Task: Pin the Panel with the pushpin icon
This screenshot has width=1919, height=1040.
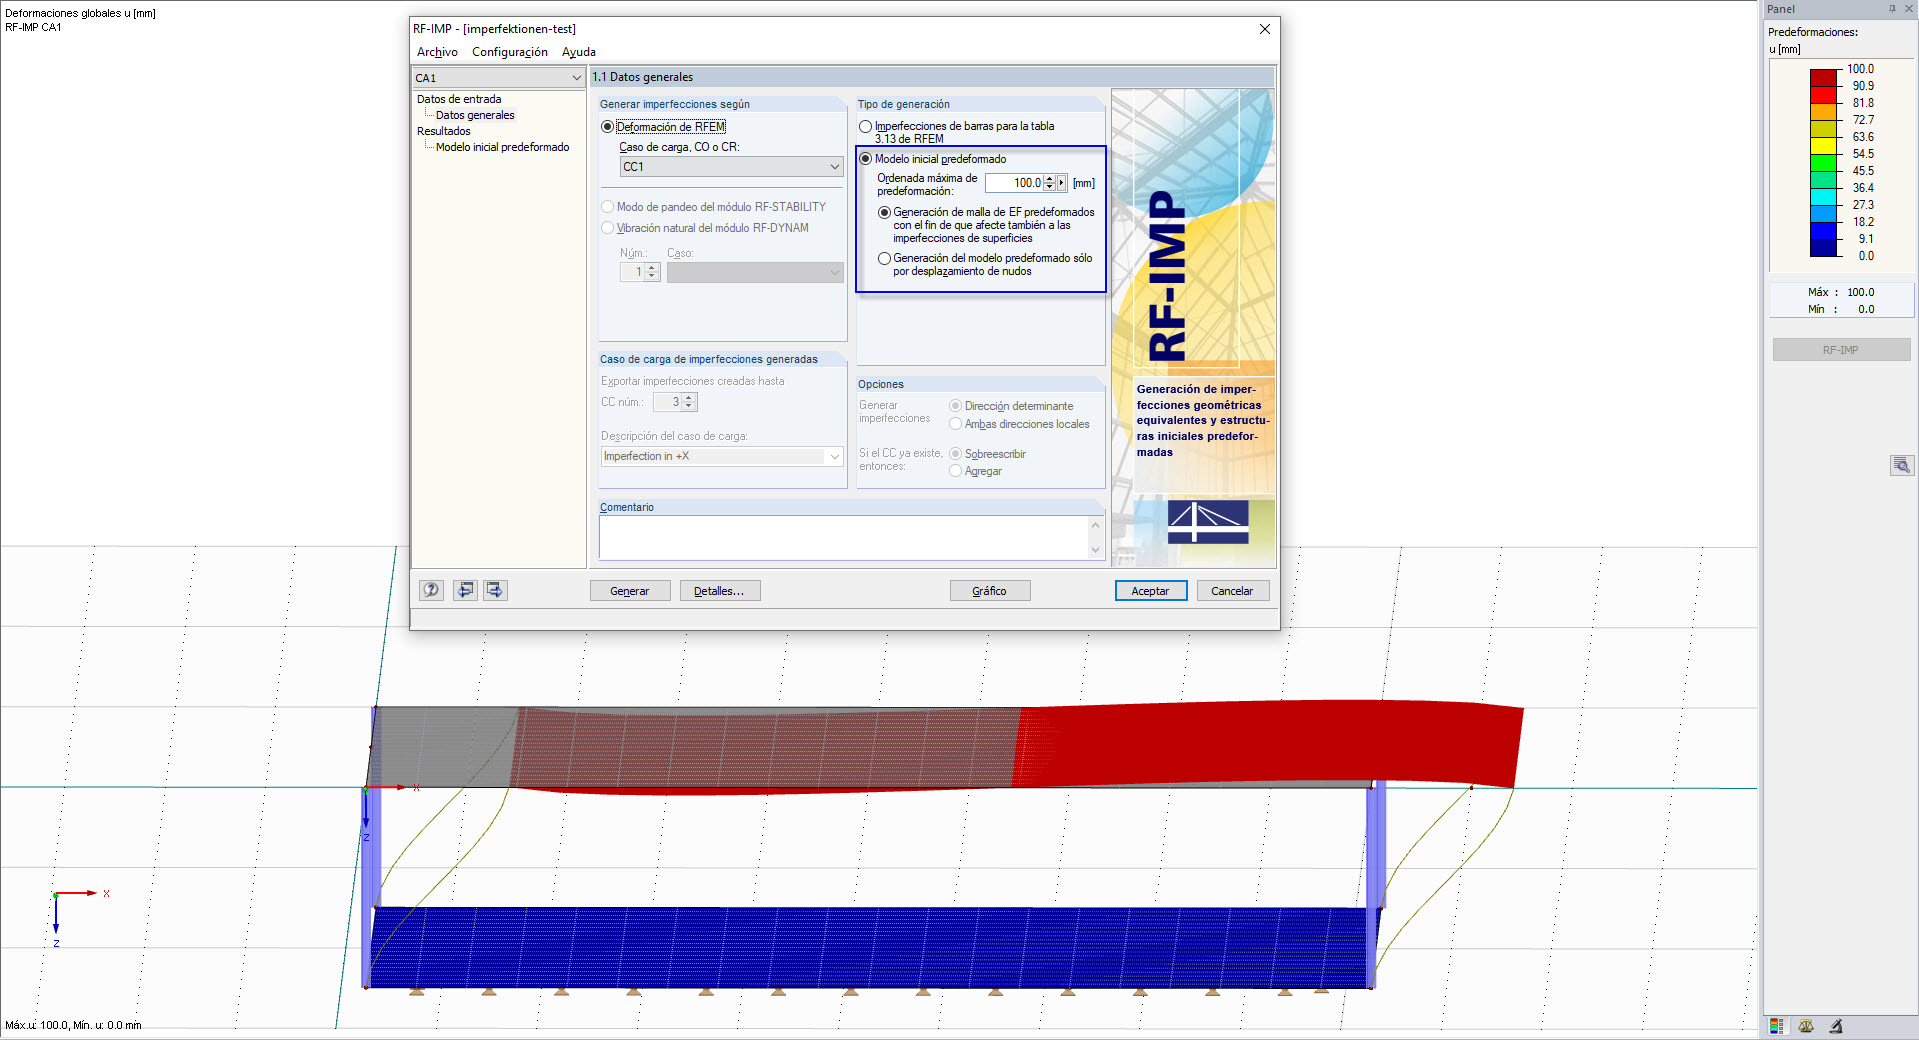Action: tap(1892, 9)
